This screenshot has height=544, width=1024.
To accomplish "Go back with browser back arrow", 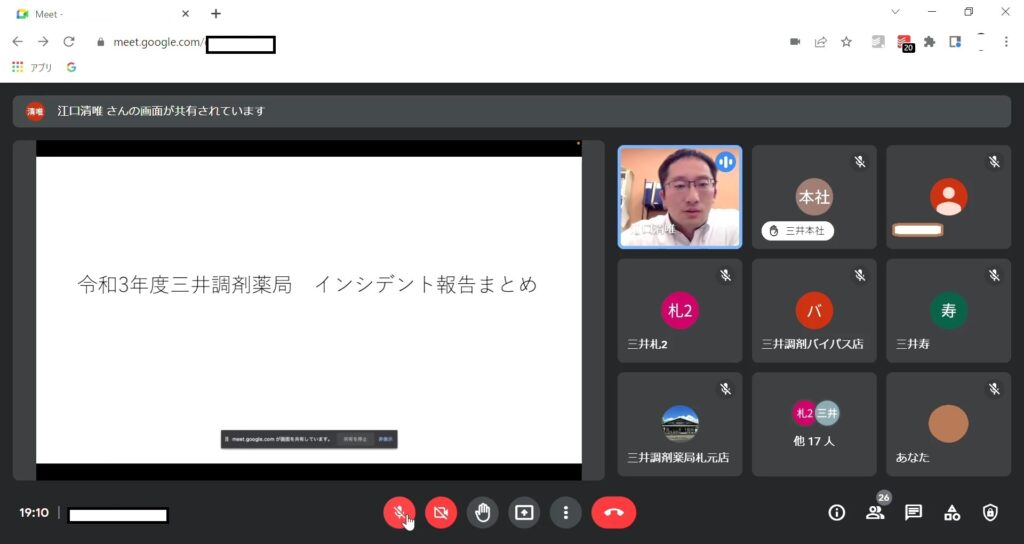I will (x=18, y=42).
